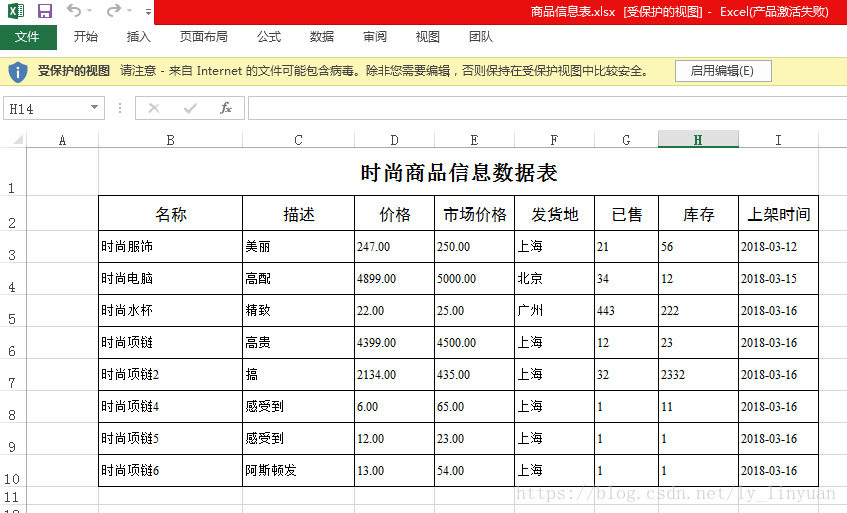
Task: Click the price cell 4899.00
Action: click(394, 279)
